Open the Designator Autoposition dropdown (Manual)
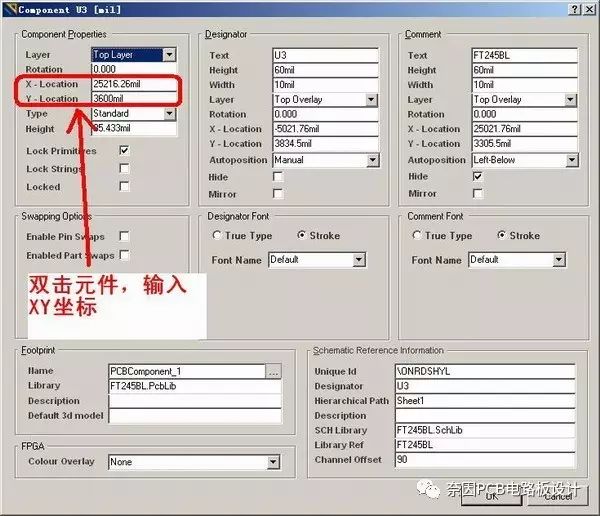Viewport: 600px width, 516px height. tap(373, 160)
